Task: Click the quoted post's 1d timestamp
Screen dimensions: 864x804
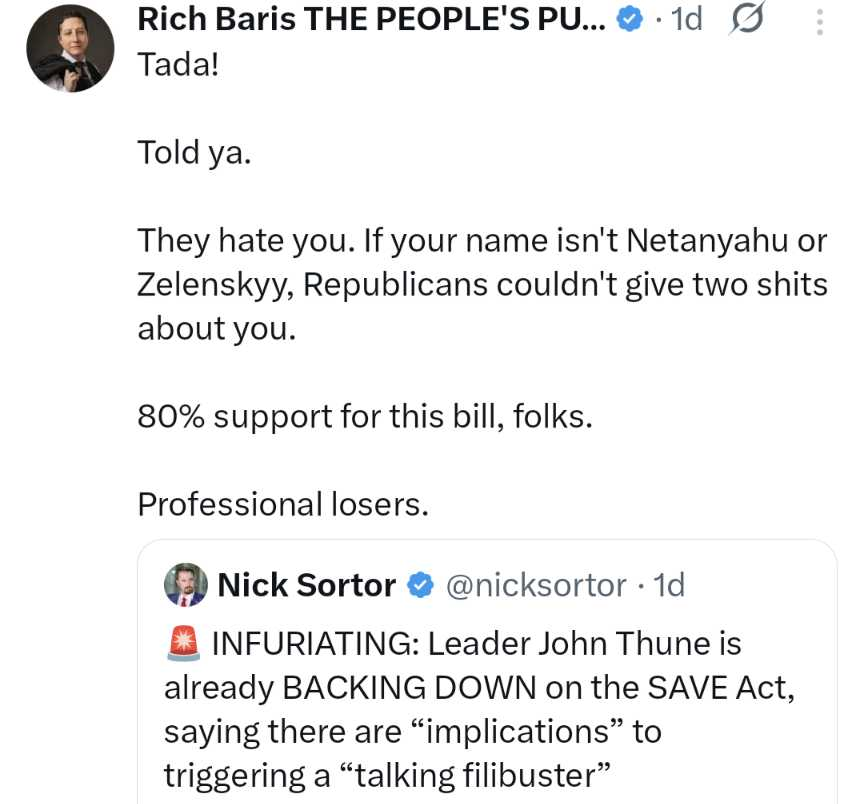Action: (x=669, y=585)
